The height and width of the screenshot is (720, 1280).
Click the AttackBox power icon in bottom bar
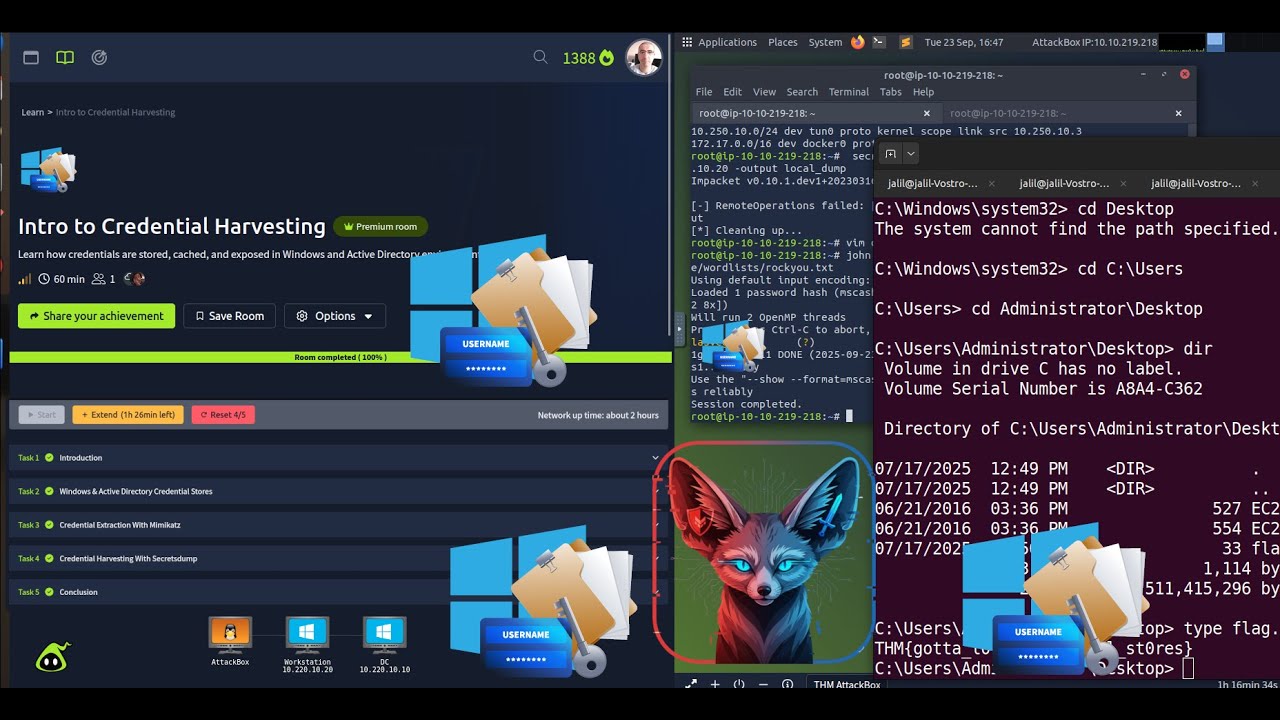coord(739,685)
